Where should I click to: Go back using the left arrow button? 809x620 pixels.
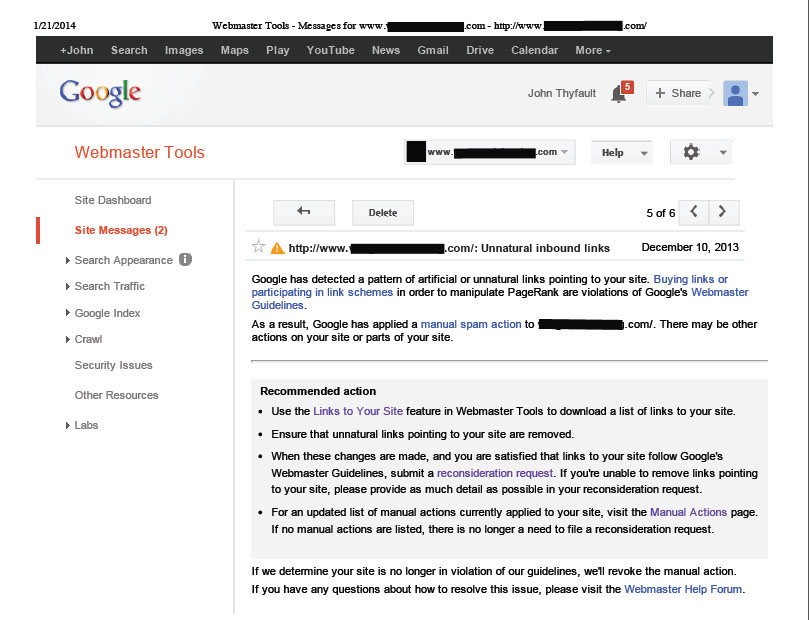point(304,212)
